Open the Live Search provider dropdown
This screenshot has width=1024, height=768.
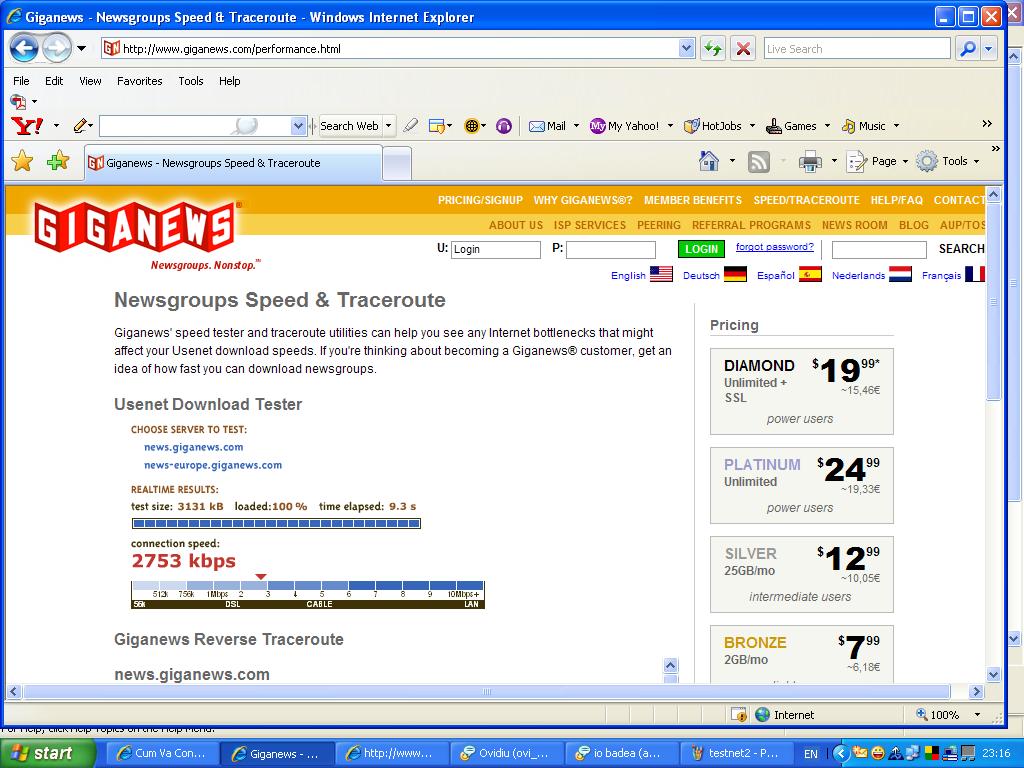pos(989,48)
